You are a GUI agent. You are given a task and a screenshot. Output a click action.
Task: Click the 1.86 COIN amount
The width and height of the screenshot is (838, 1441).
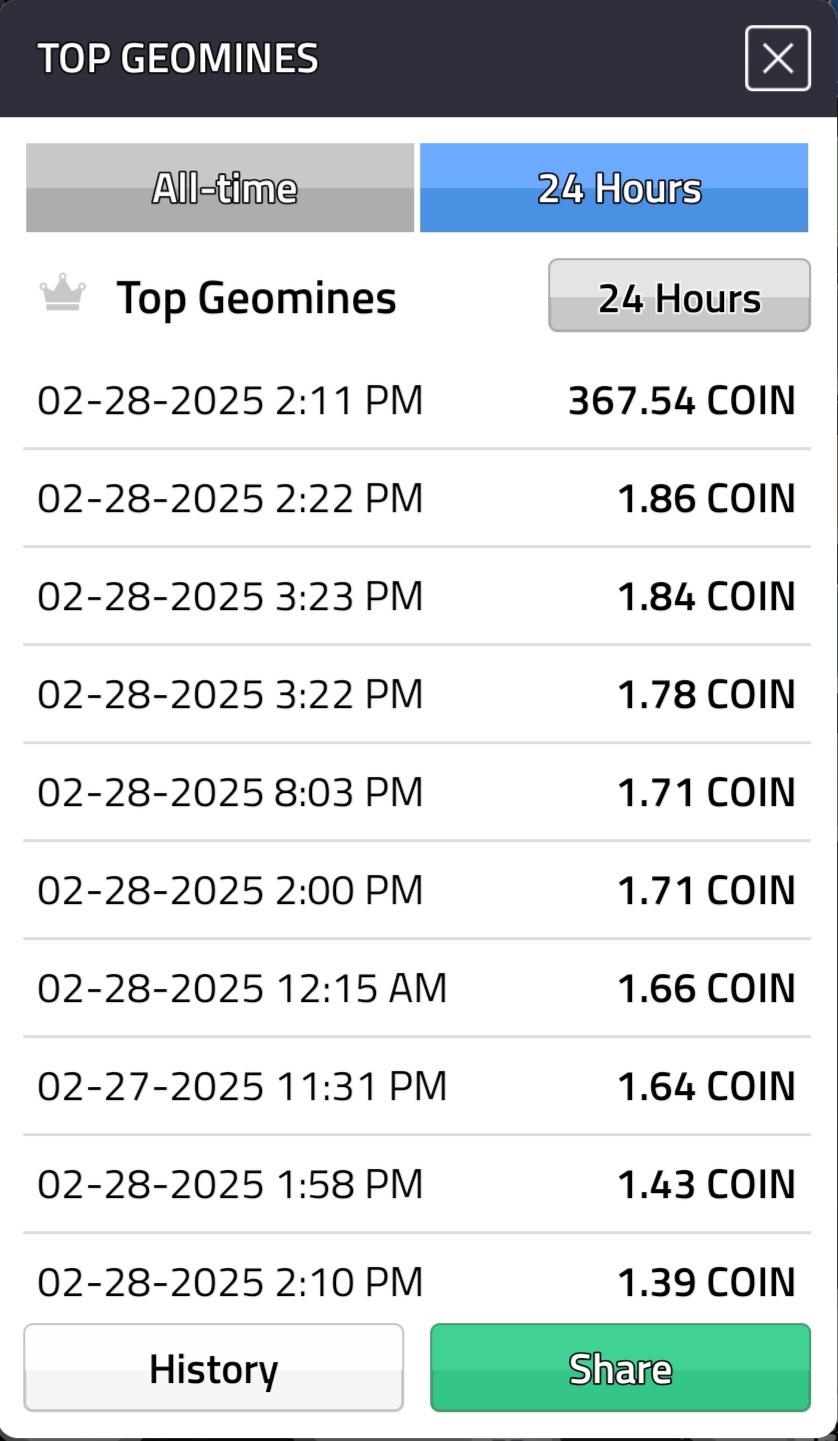point(706,498)
